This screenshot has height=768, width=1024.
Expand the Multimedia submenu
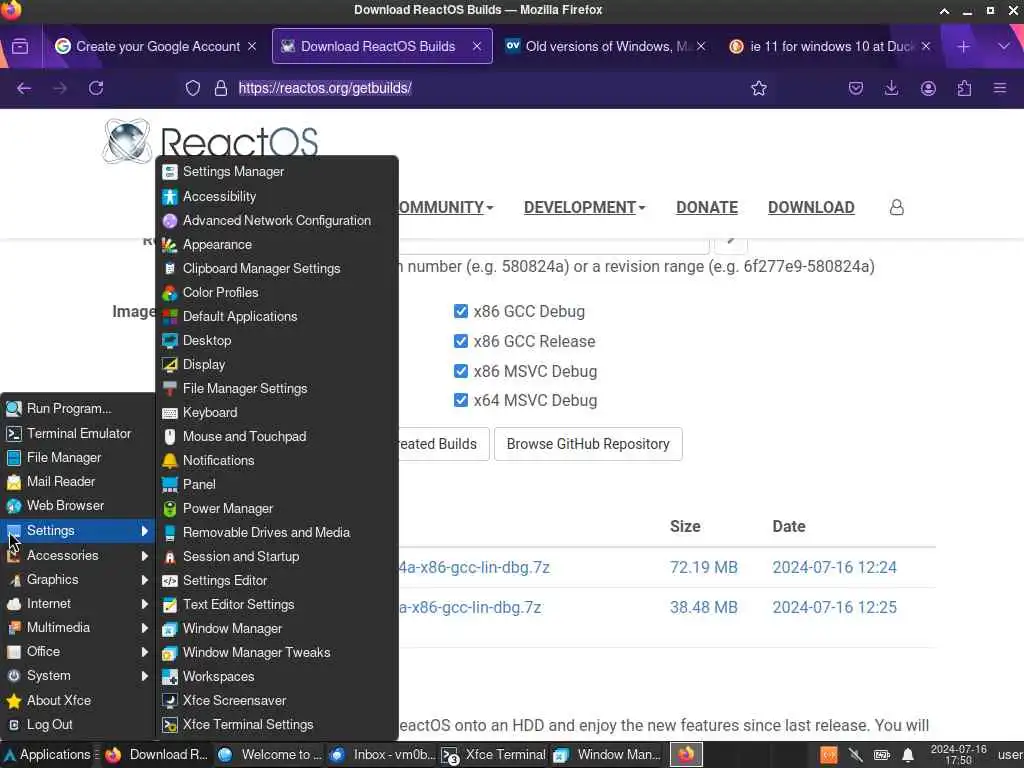click(78, 628)
